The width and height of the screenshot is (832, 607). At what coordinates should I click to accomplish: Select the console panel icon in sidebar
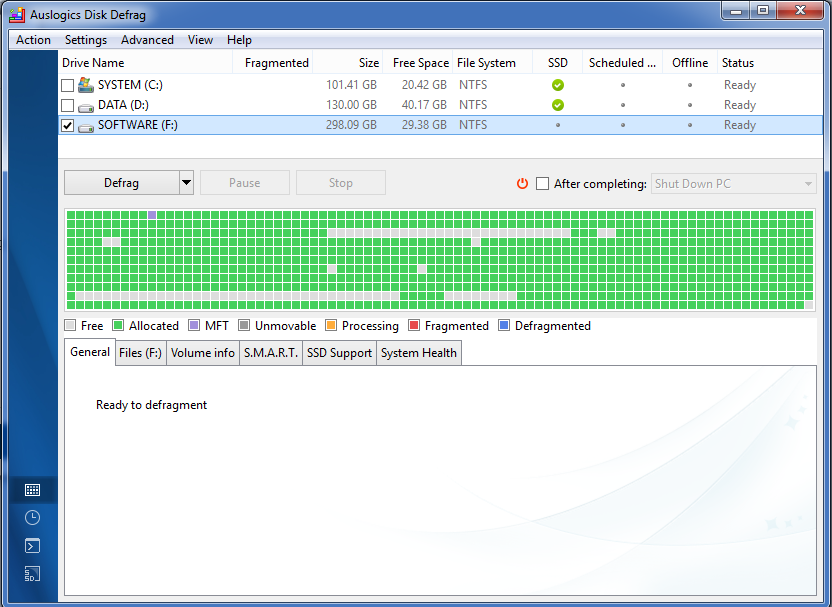(x=31, y=546)
